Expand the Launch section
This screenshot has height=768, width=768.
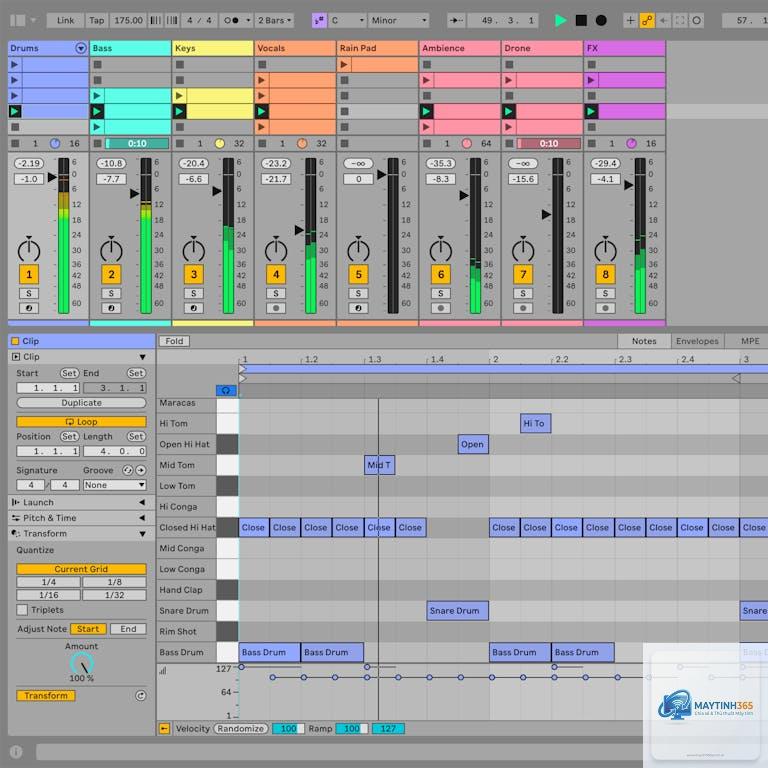142,502
